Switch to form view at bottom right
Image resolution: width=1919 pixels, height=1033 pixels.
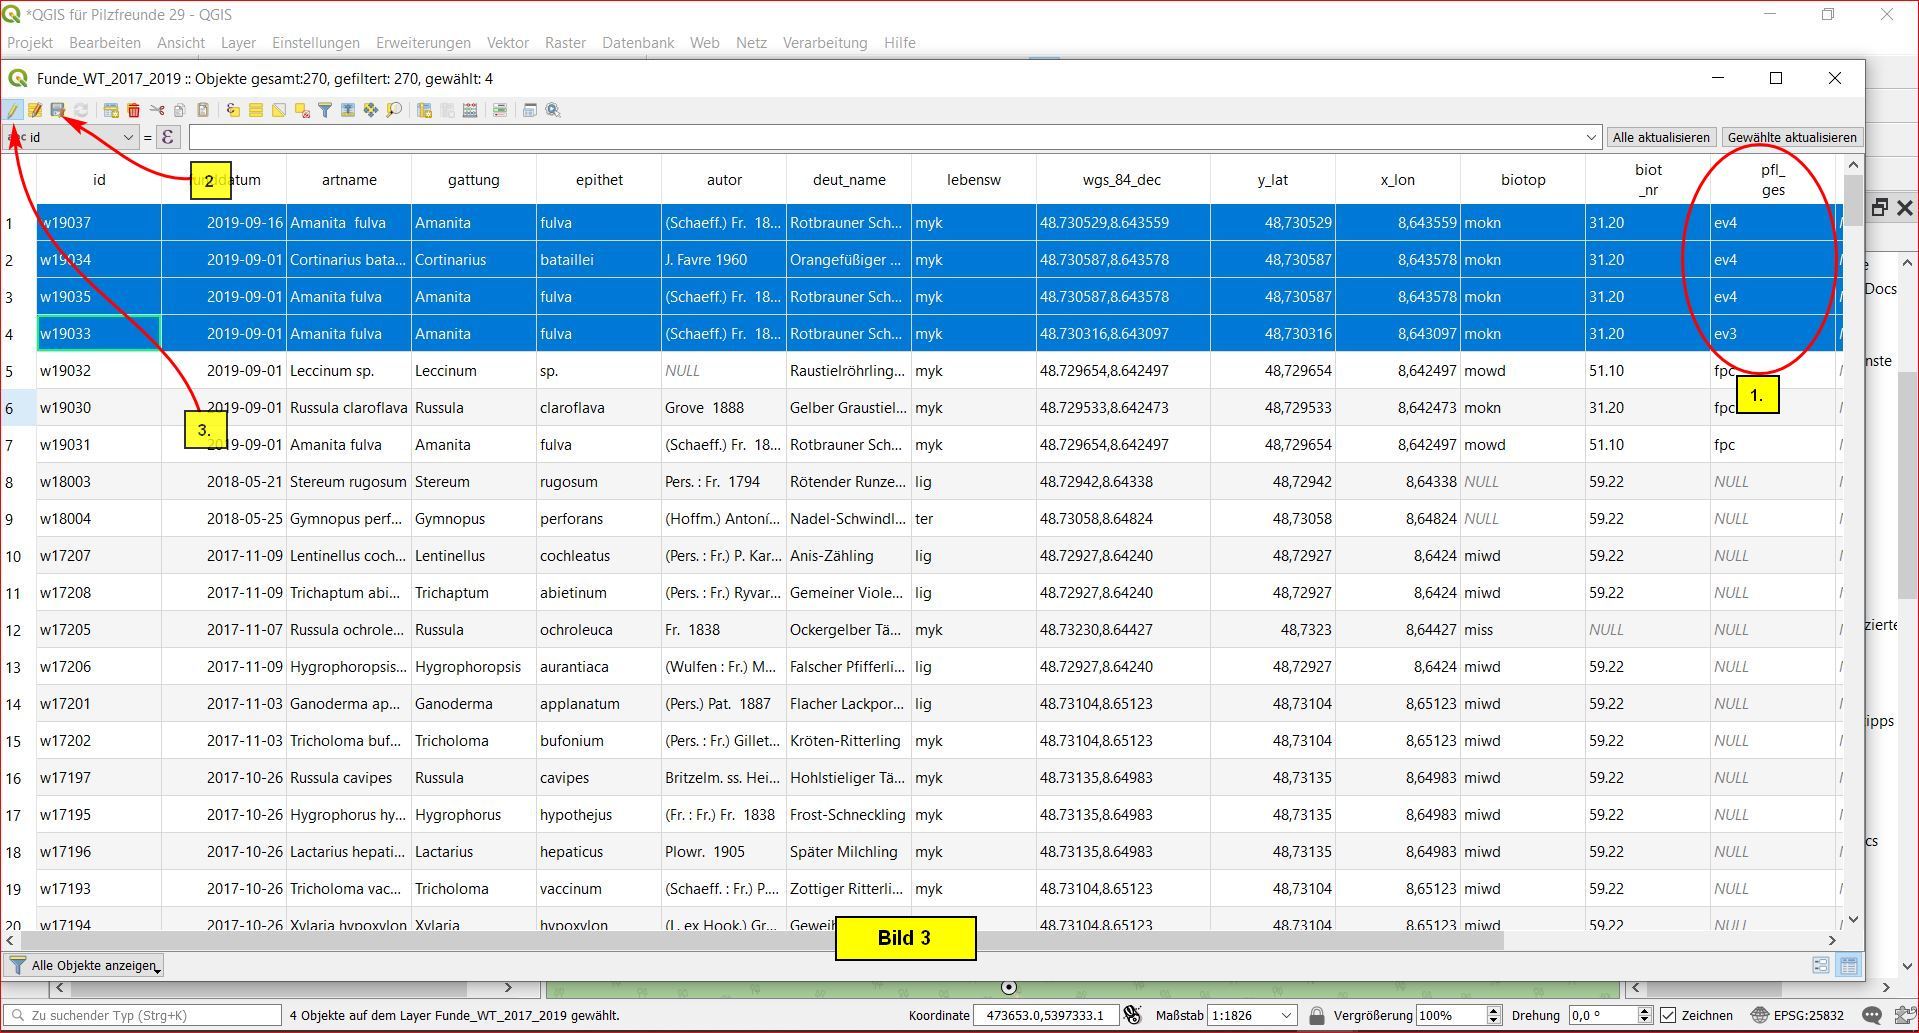pyautogui.click(x=1821, y=965)
